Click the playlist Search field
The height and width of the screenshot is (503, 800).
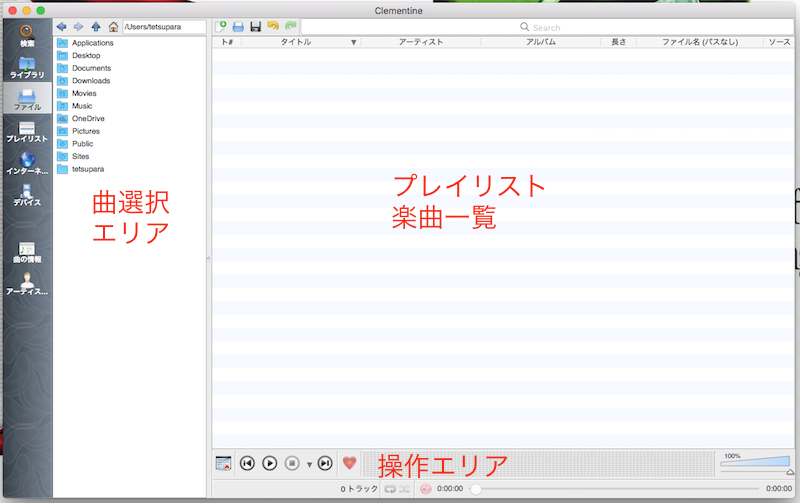point(600,27)
